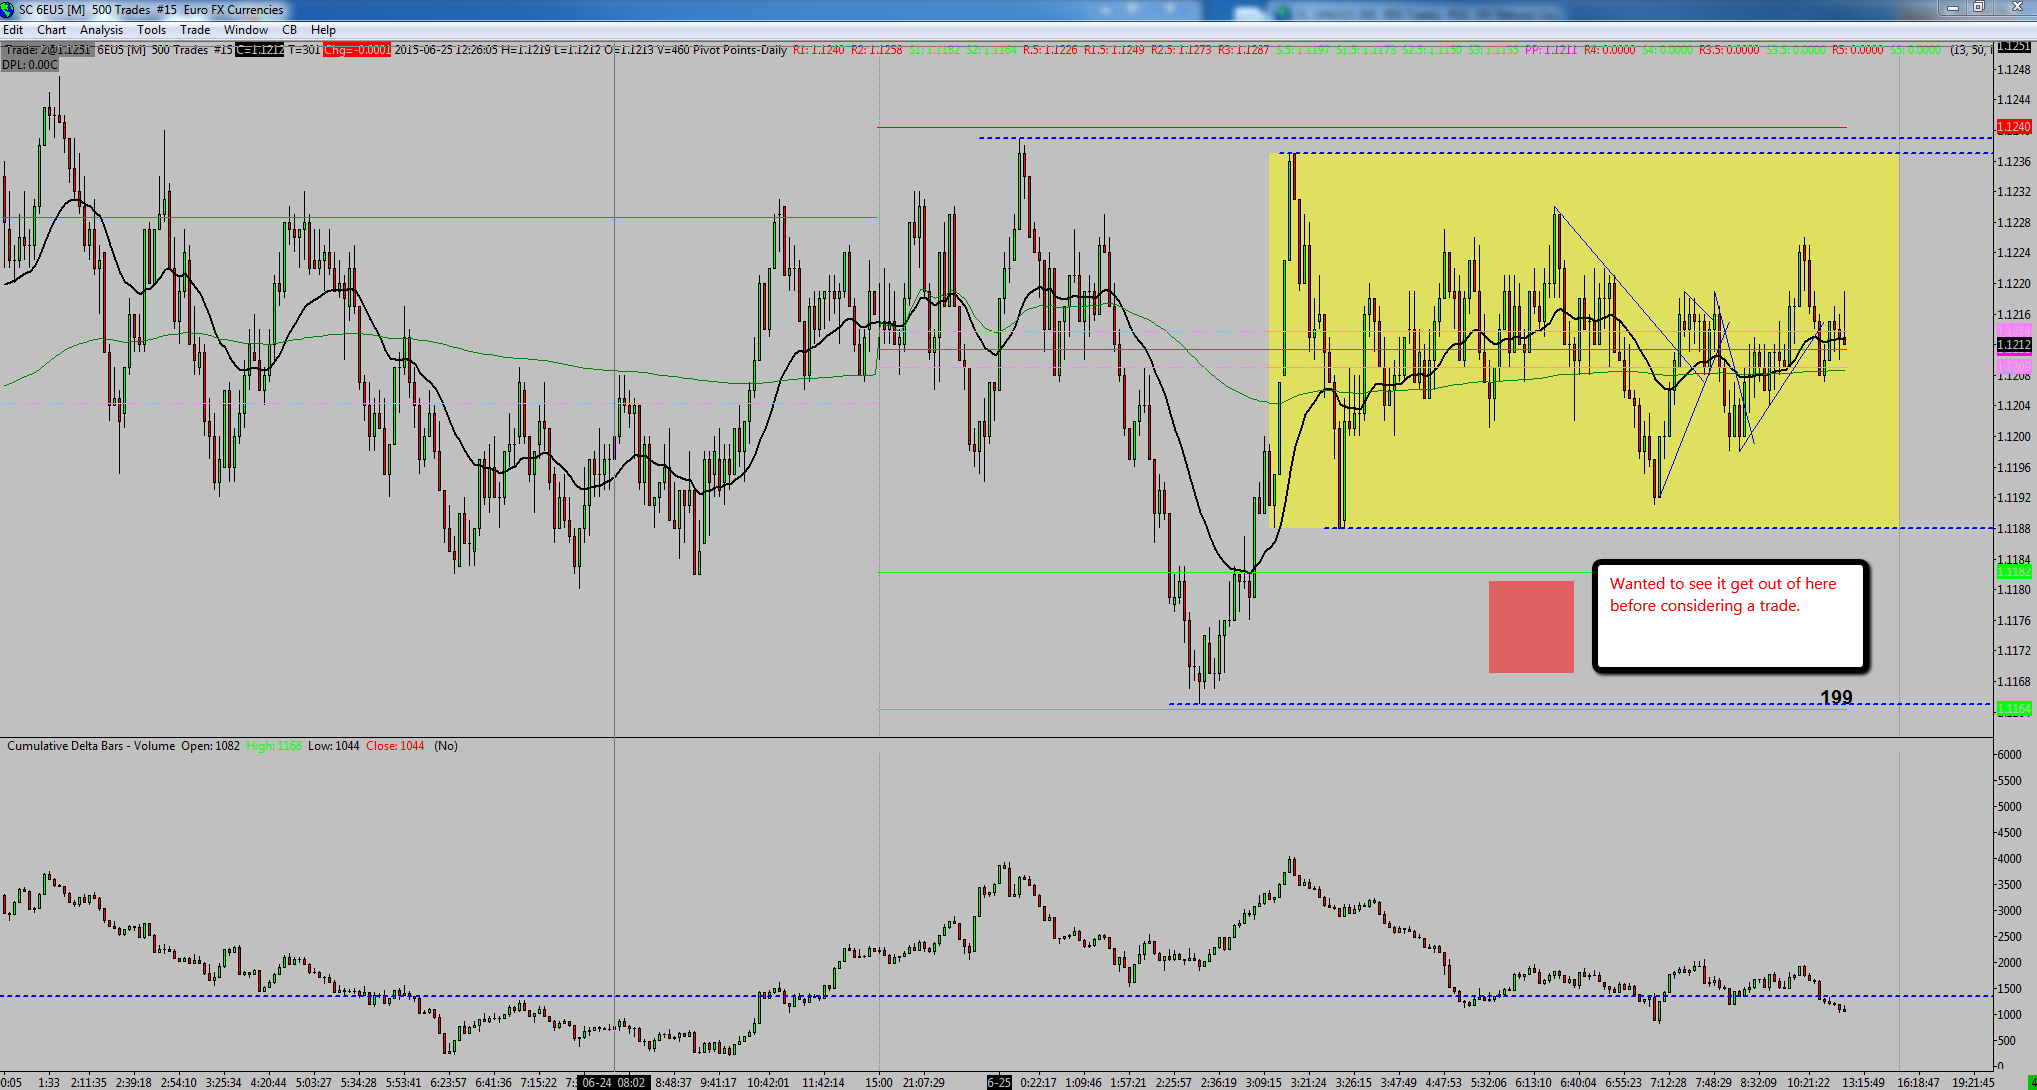The height and width of the screenshot is (1090, 2037).
Task: Open the Tools menu
Action: point(151,30)
